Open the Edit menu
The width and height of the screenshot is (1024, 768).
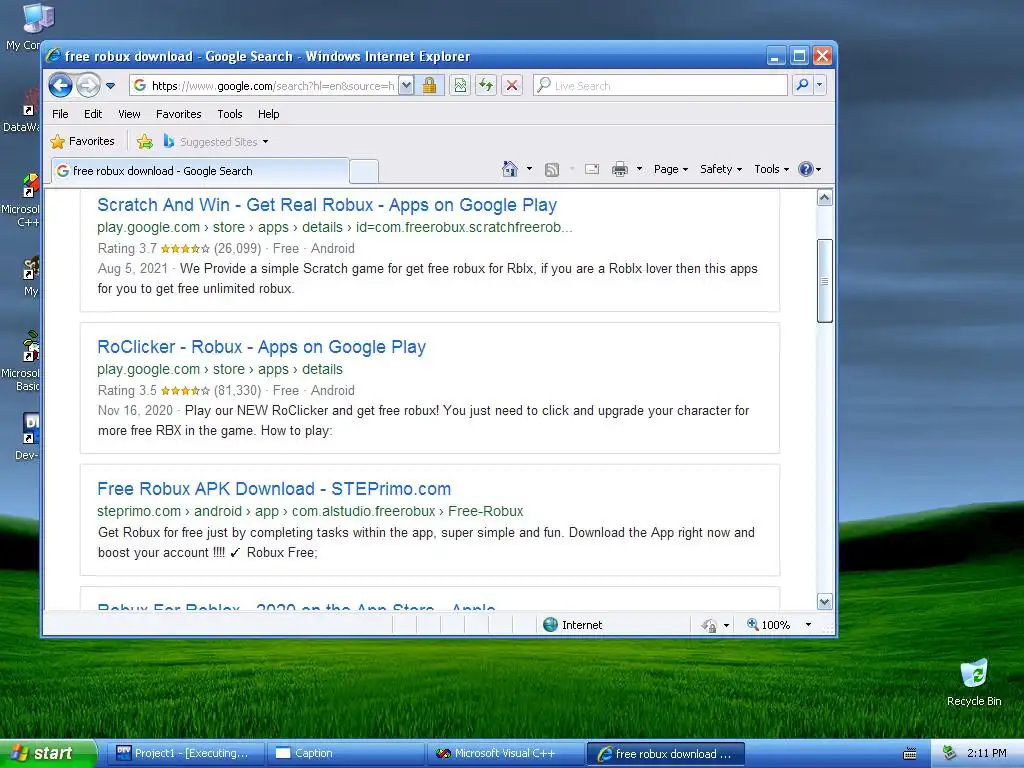click(93, 114)
